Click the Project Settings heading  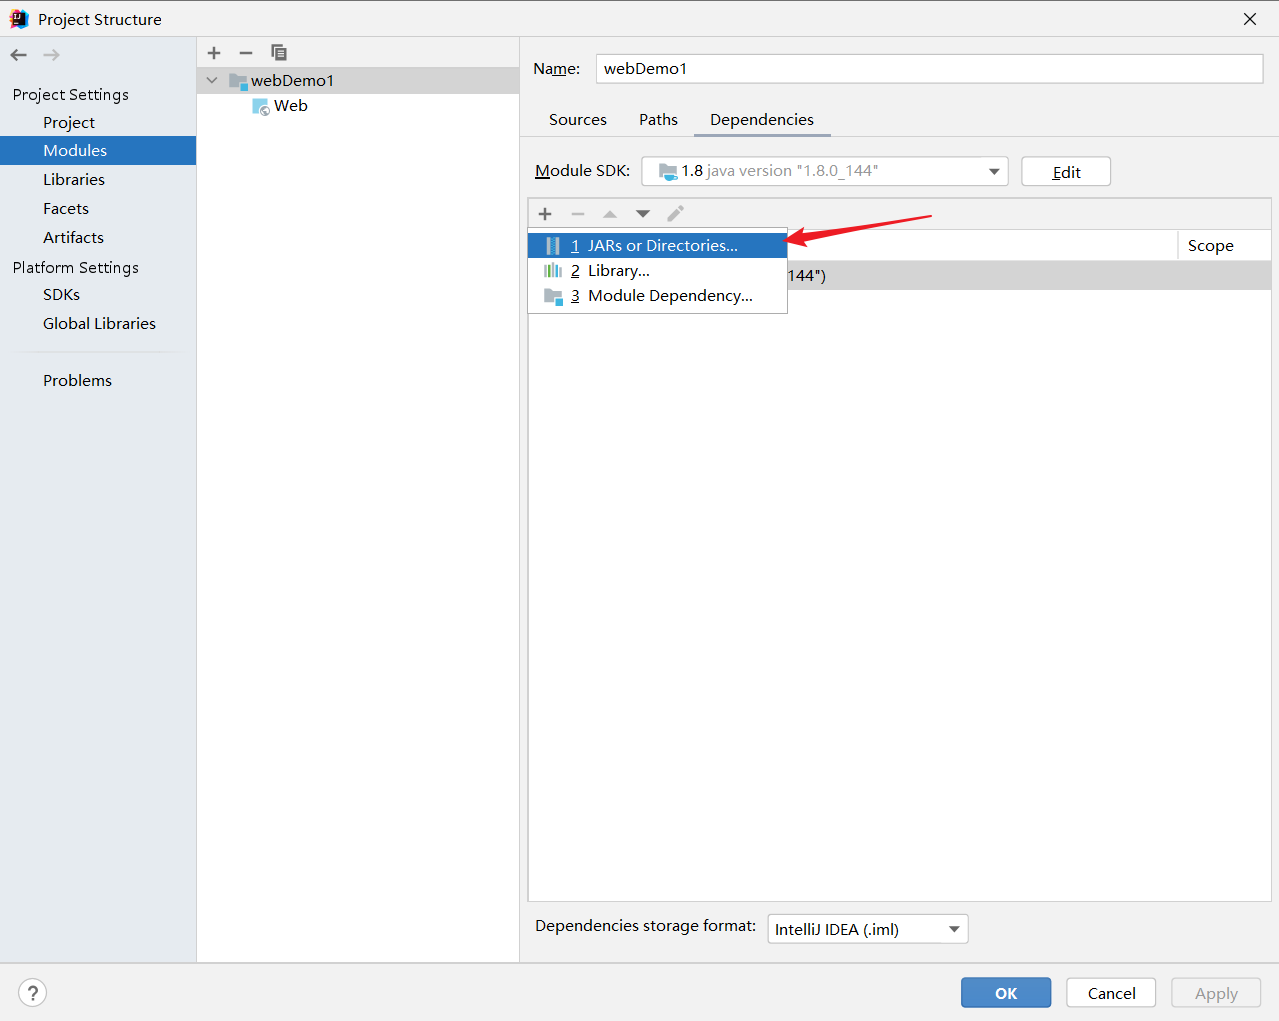point(71,94)
